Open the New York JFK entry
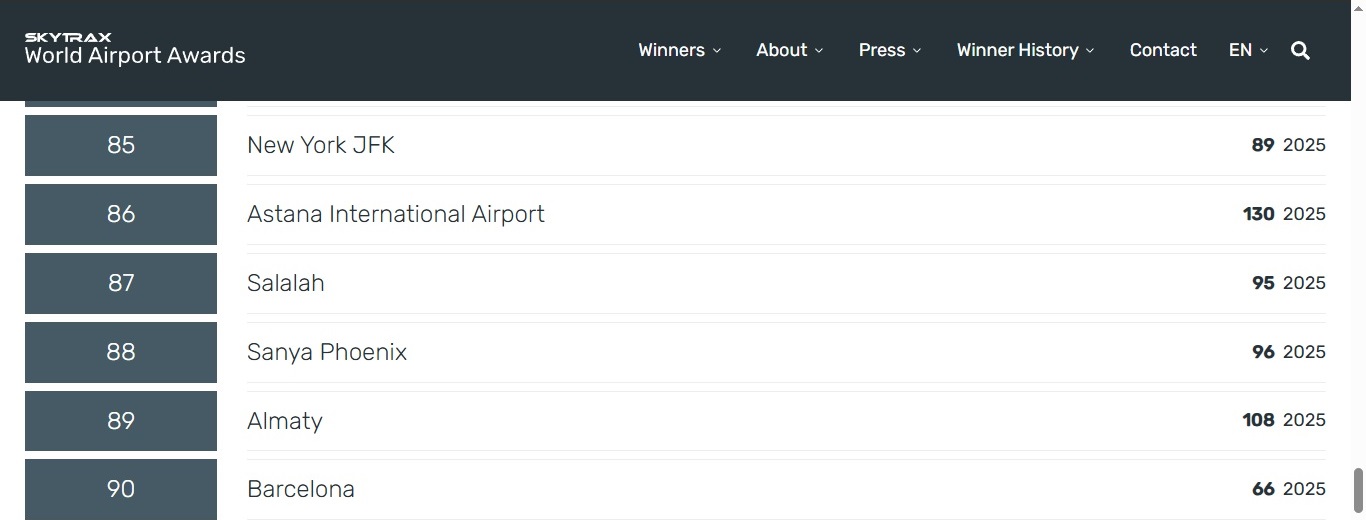 click(321, 145)
